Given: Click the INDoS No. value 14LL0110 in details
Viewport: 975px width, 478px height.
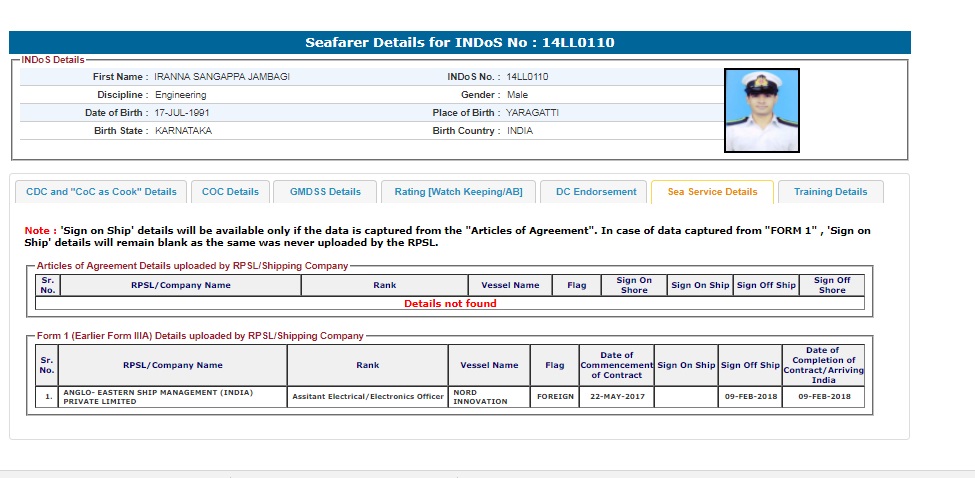Looking at the screenshot, I should pyautogui.click(x=527, y=77).
